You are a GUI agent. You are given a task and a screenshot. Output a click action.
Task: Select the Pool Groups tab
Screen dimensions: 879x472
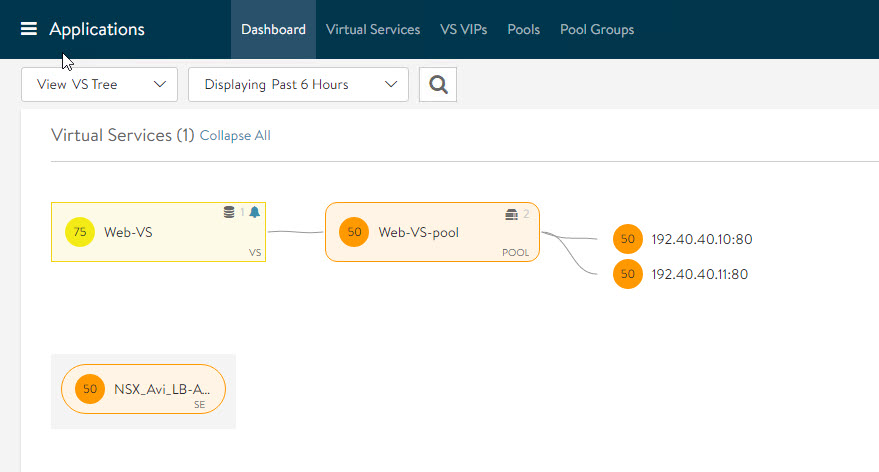(x=597, y=30)
